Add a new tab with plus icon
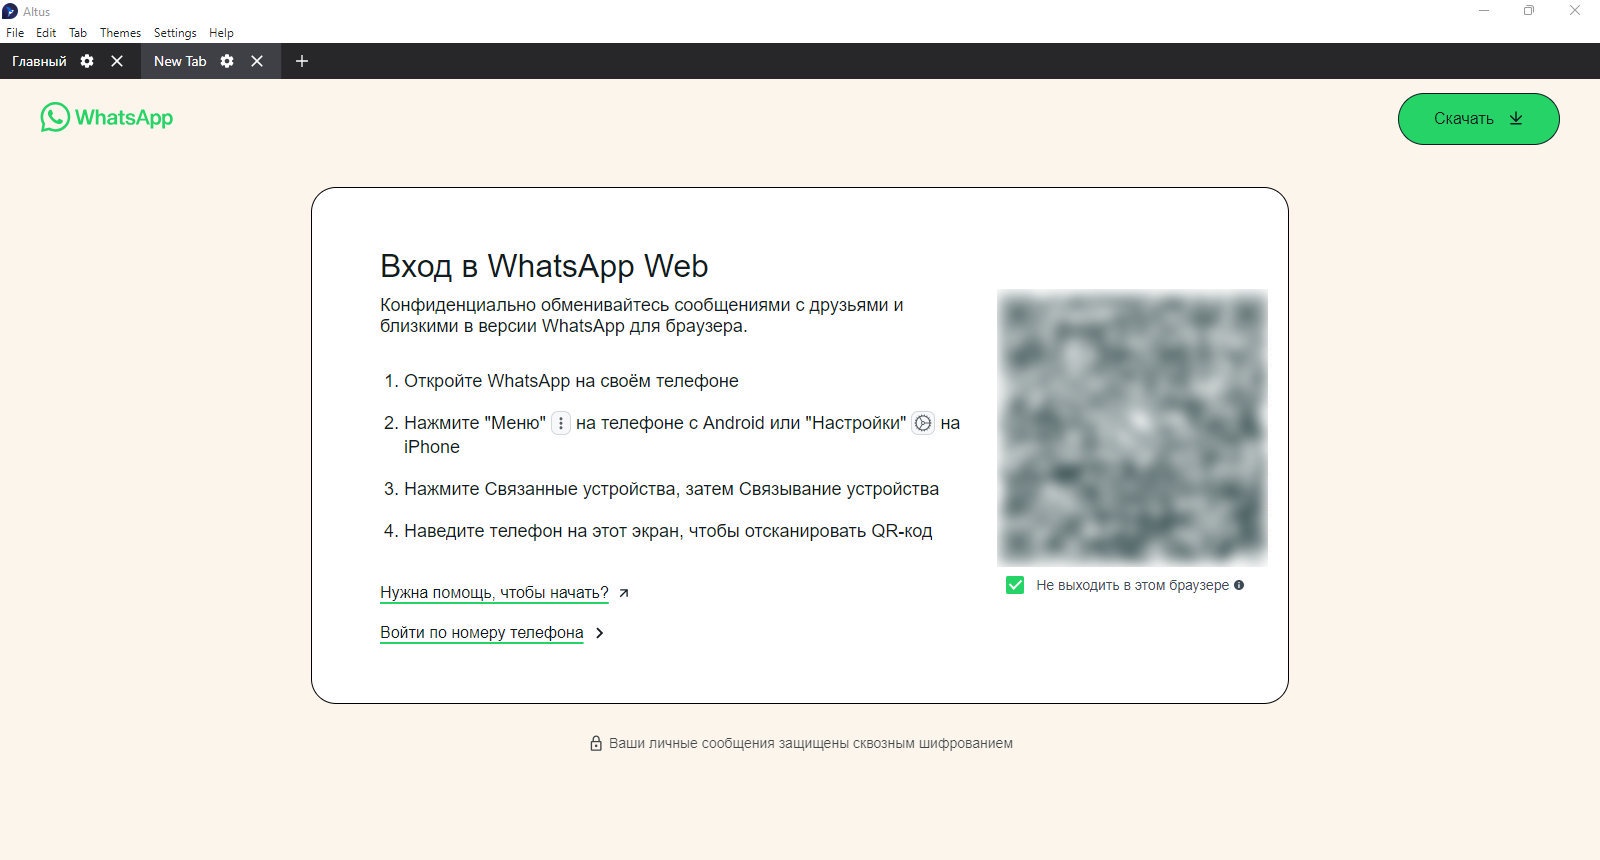Viewport: 1600px width, 860px height. click(302, 61)
